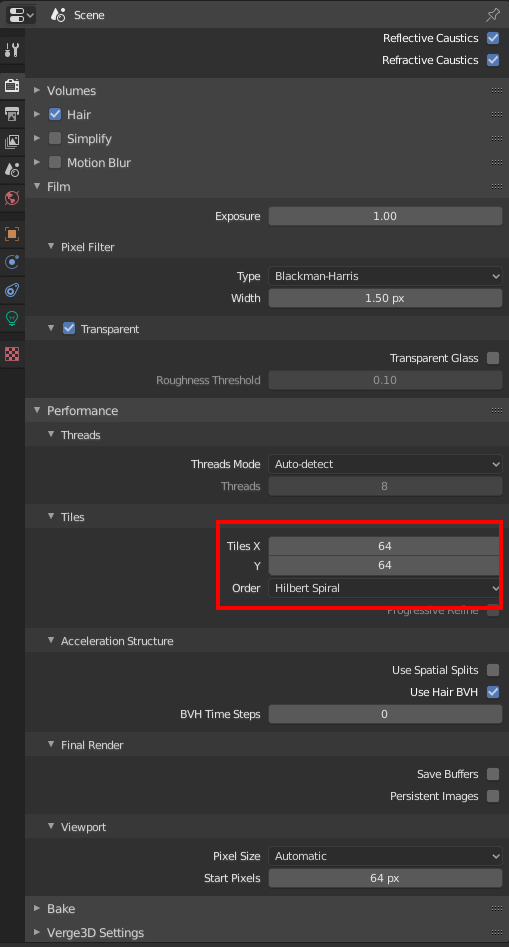Grab the Performance panel drag handle
This screenshot has height=947, width=509.
(x=497, y=411)
